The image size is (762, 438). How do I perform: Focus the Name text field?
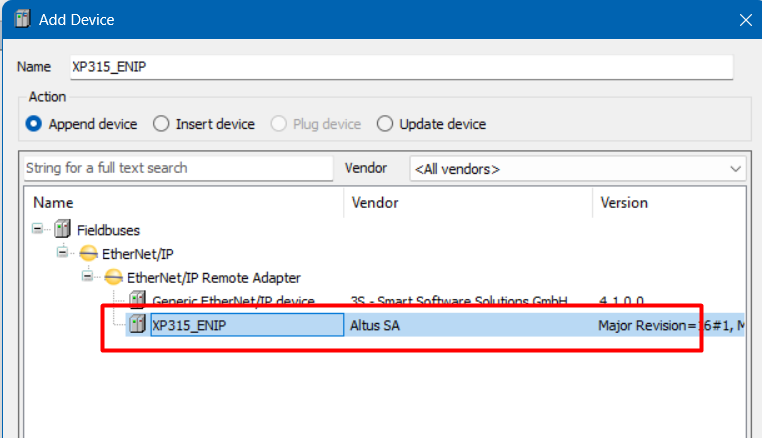click(x=400, y=67)
